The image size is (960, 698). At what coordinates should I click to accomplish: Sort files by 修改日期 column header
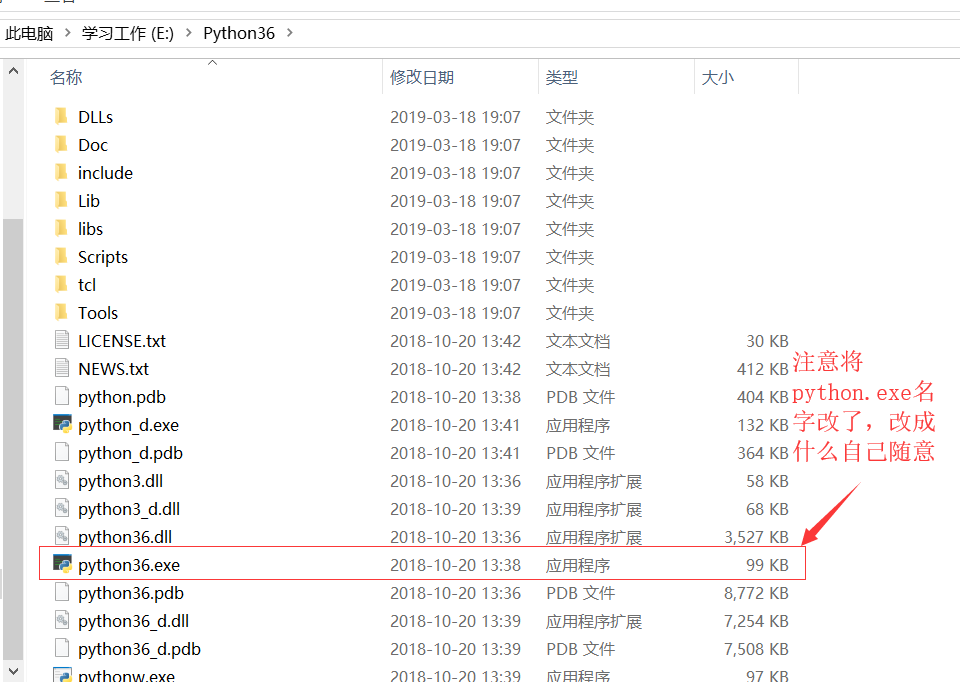pyautogui.click(x=422, y=77)
